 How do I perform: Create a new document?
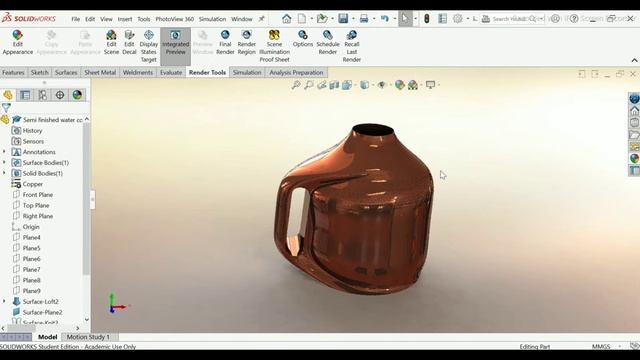pyautogui.click(x=302, y=19)
